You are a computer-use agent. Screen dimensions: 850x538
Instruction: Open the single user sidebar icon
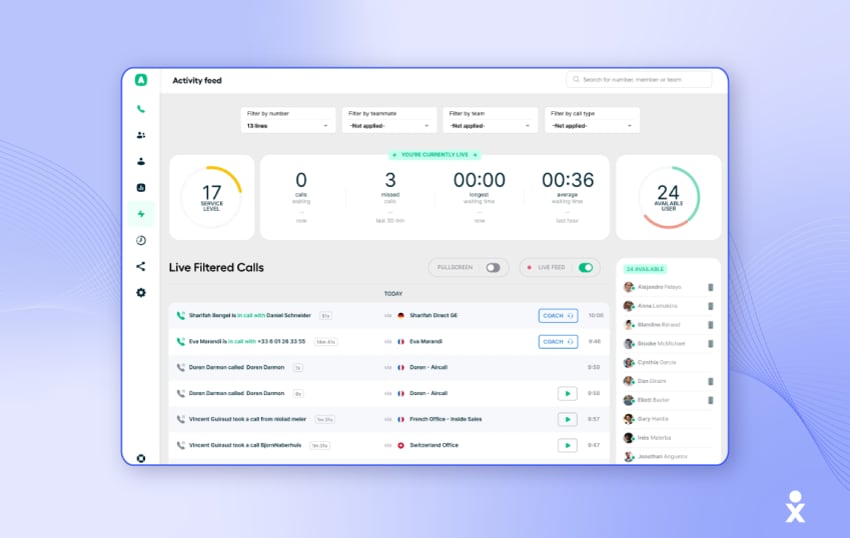pyautogui.click(x=141, y=161)
